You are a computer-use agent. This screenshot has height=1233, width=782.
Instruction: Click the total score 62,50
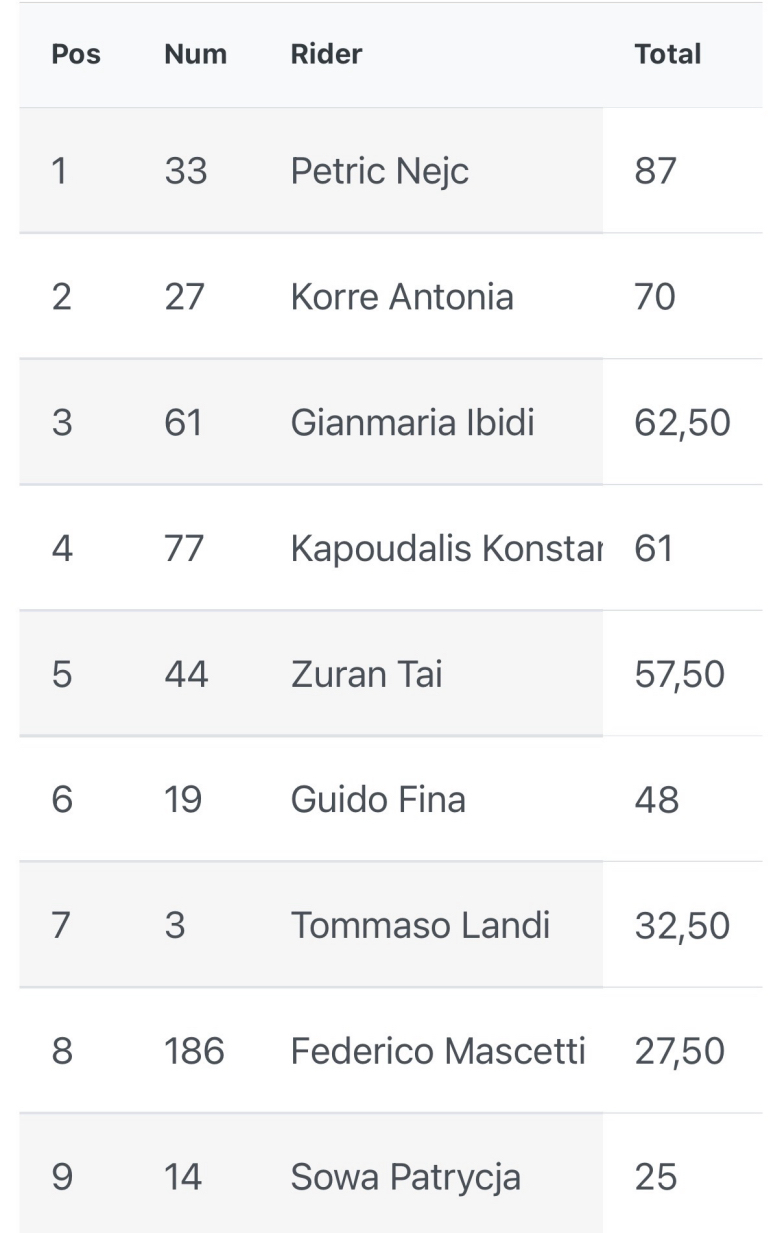click(x=682, y=423)
